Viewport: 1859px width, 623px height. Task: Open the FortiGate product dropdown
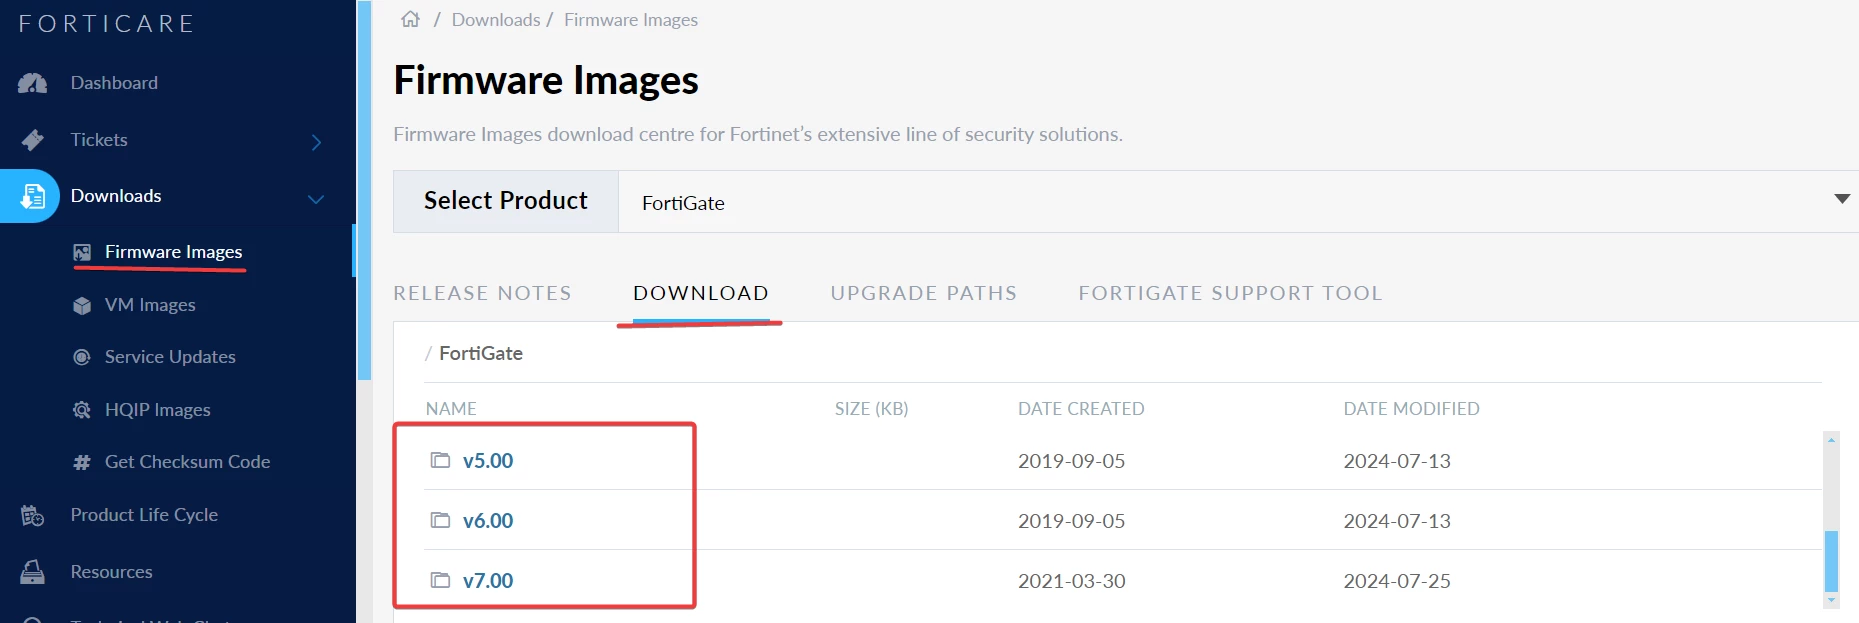[x=1238, y=202]
